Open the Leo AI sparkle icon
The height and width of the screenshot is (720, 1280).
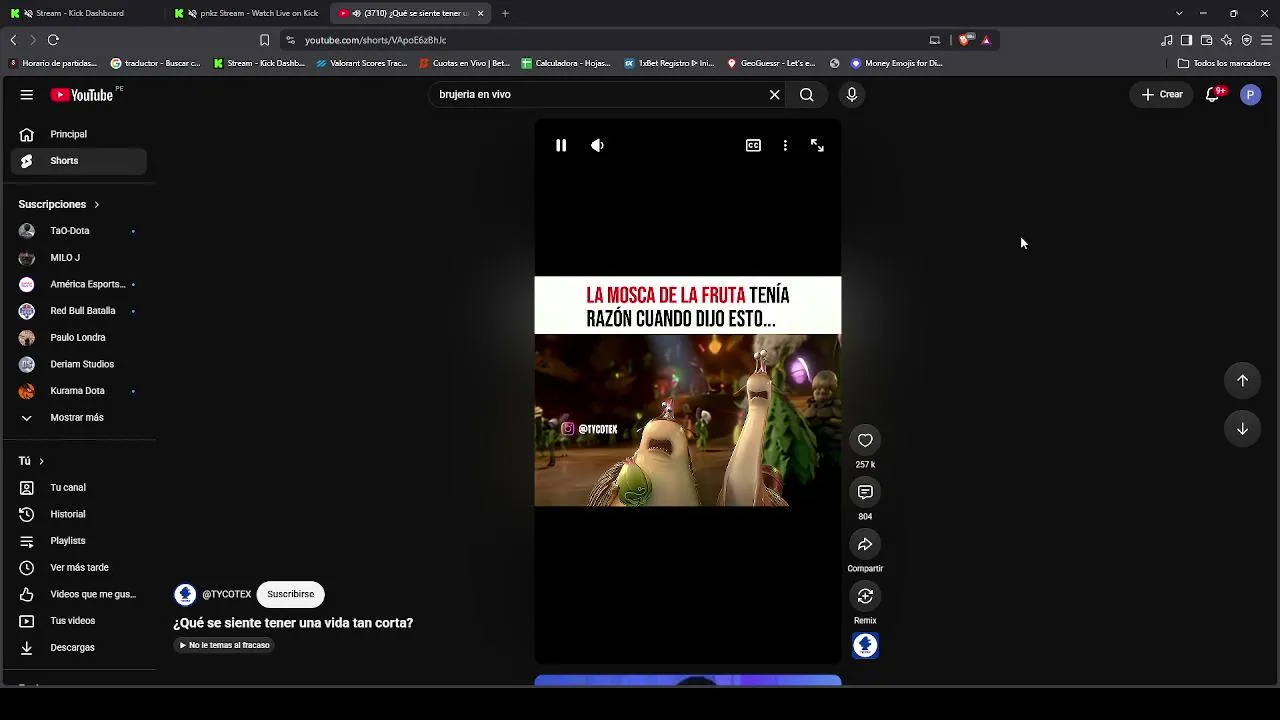(1226, 40)
